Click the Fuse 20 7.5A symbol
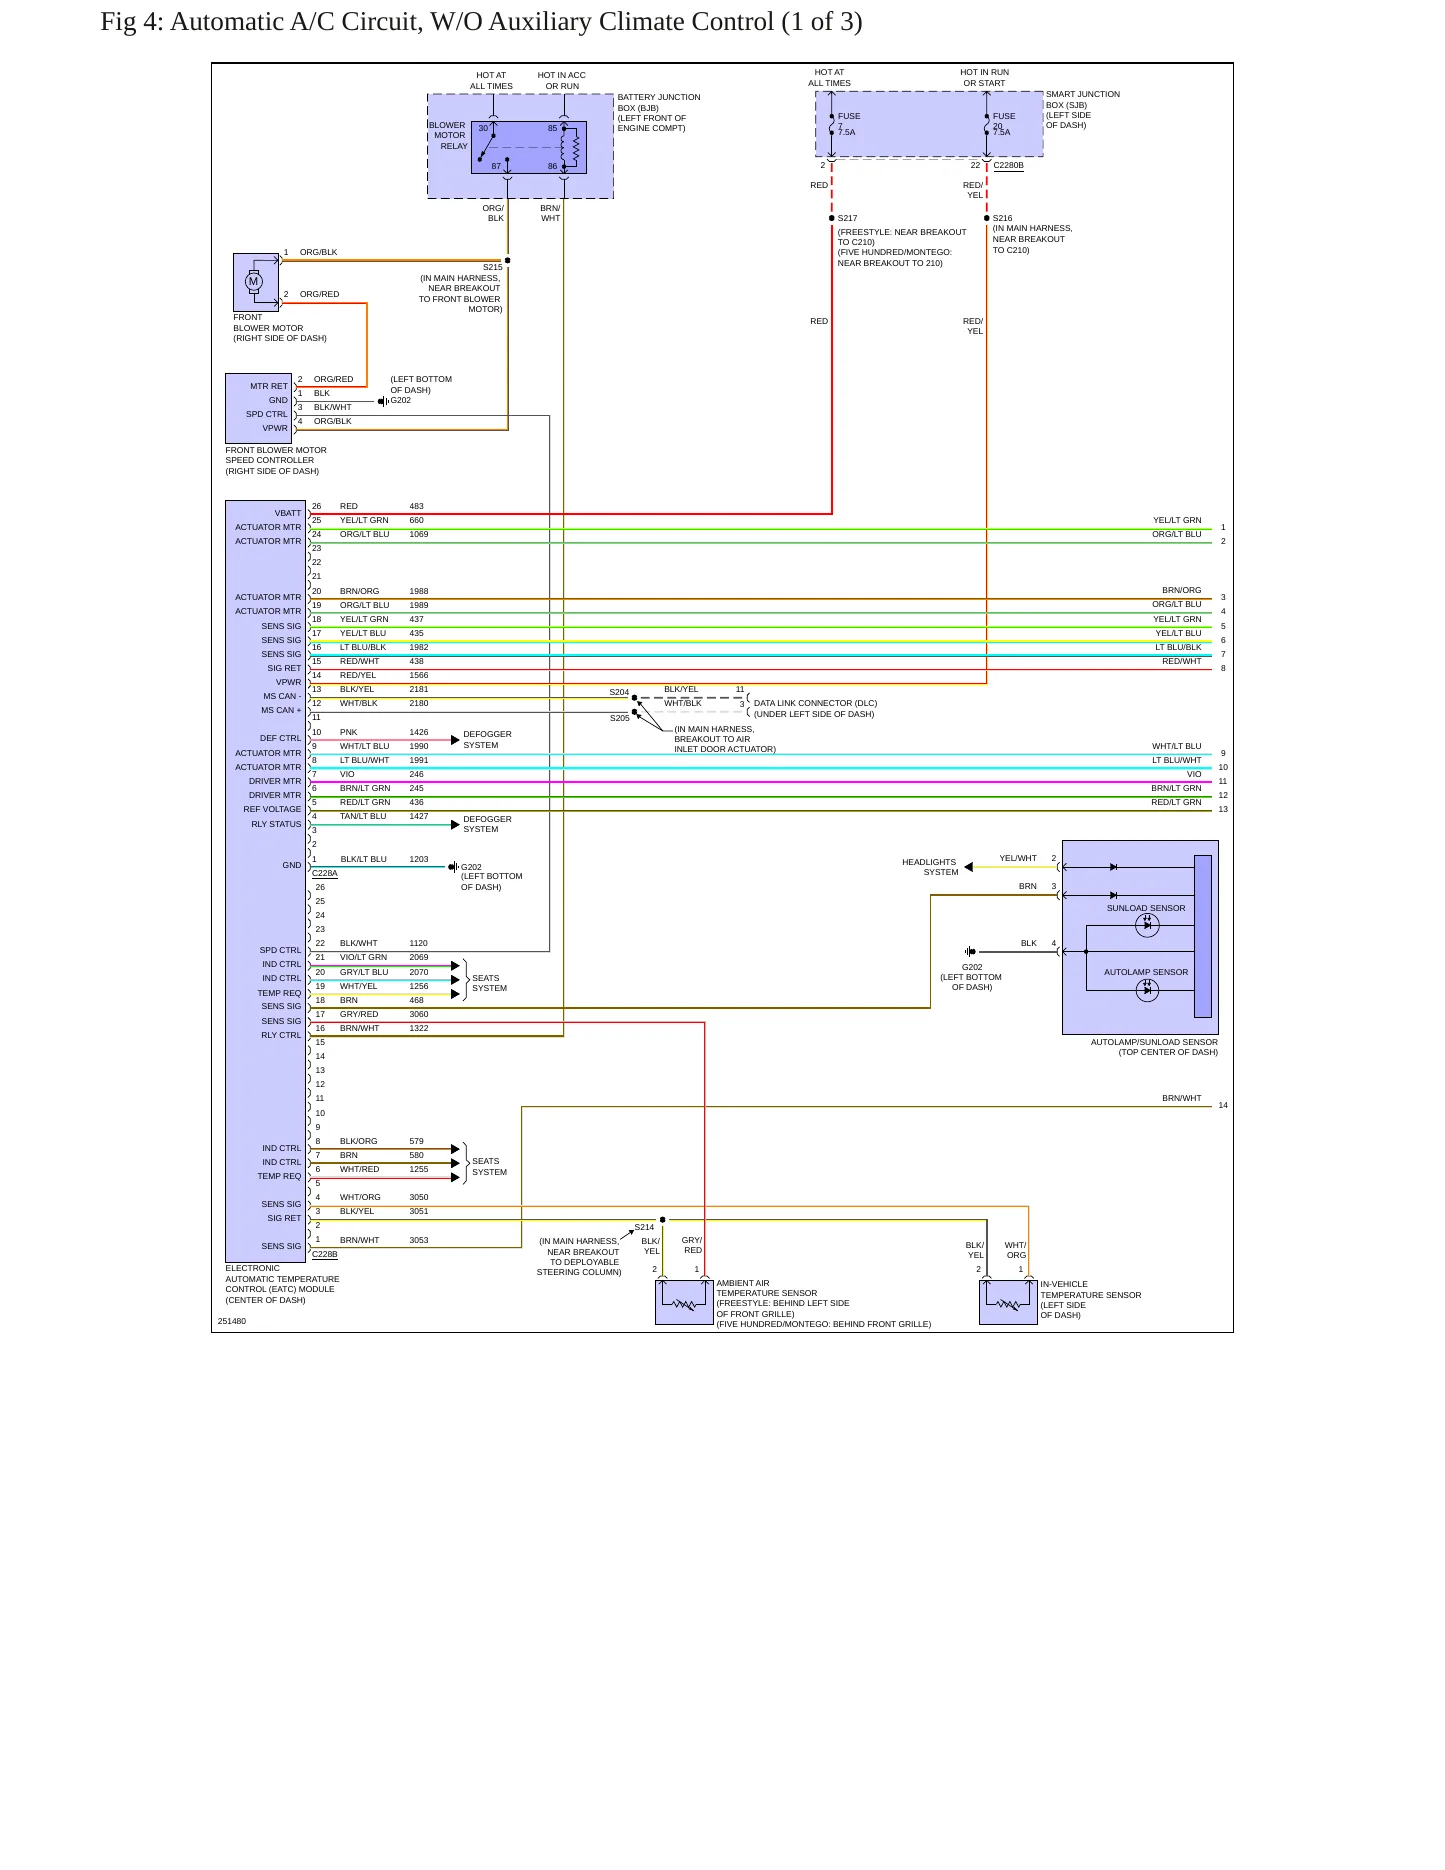 tap(987, 124)
